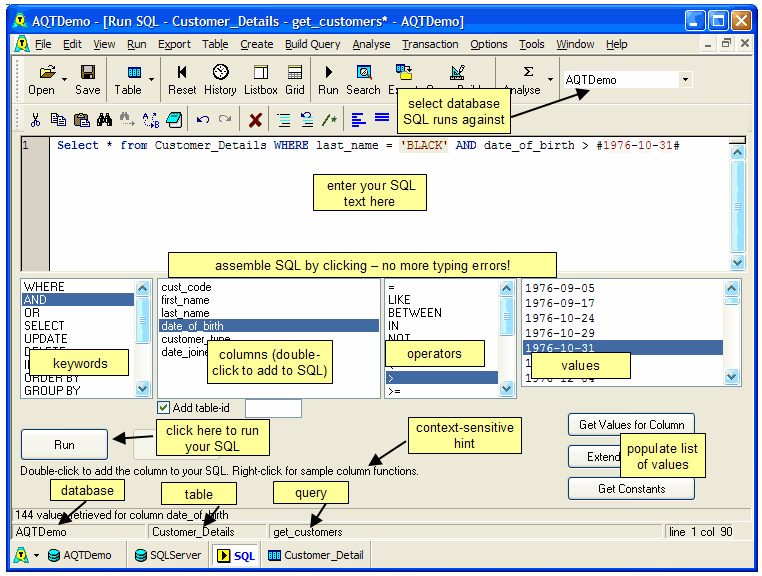Click the cyan notepad icon
Screen dimensions: 762x576
click(174, 120)
